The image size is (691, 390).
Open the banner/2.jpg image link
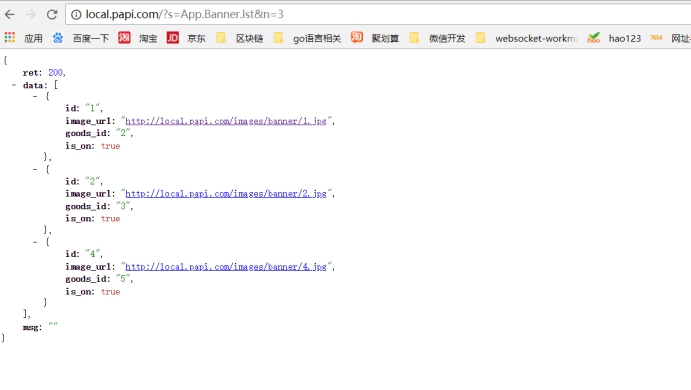pyautogui.click(x=226, y=194)
